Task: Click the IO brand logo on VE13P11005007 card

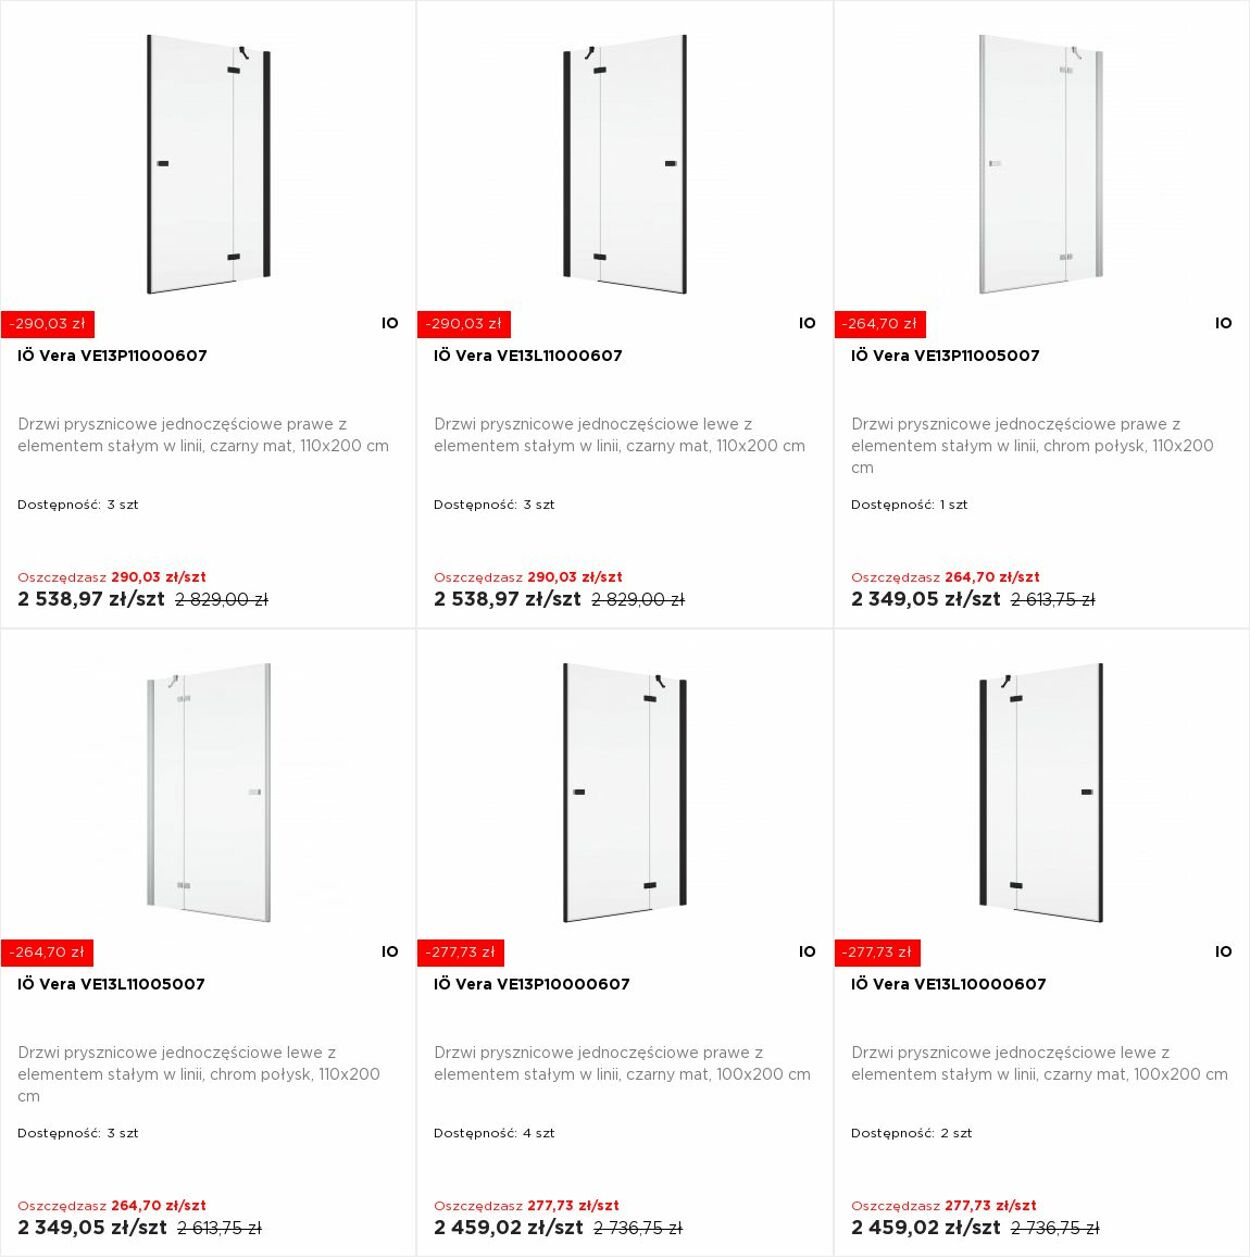Action: (1223, 323)
